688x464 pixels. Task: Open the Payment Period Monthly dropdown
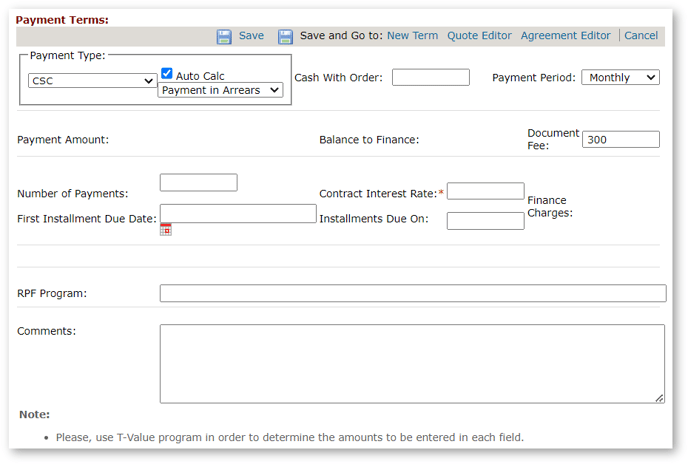point(620,78)
